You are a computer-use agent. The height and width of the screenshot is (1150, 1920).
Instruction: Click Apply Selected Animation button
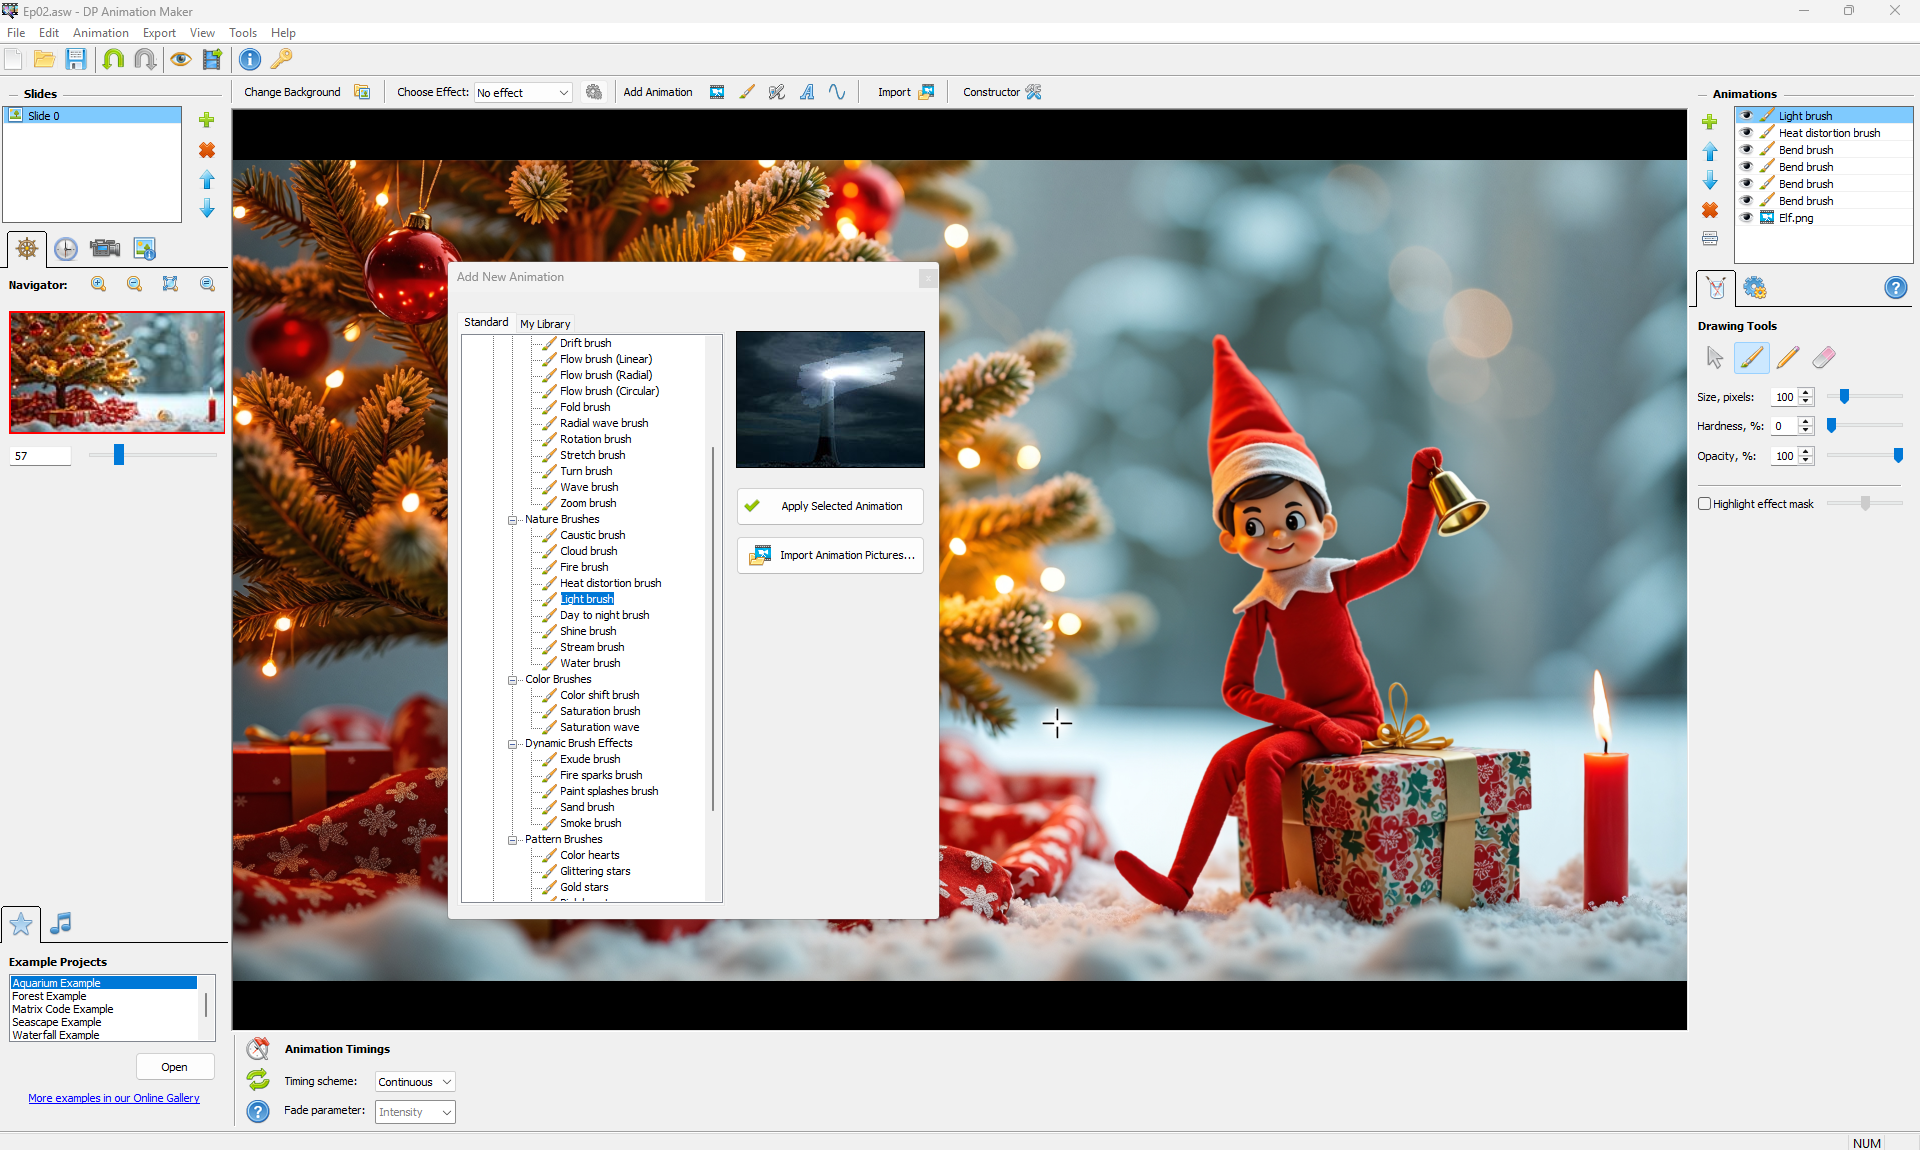point(830,506)
